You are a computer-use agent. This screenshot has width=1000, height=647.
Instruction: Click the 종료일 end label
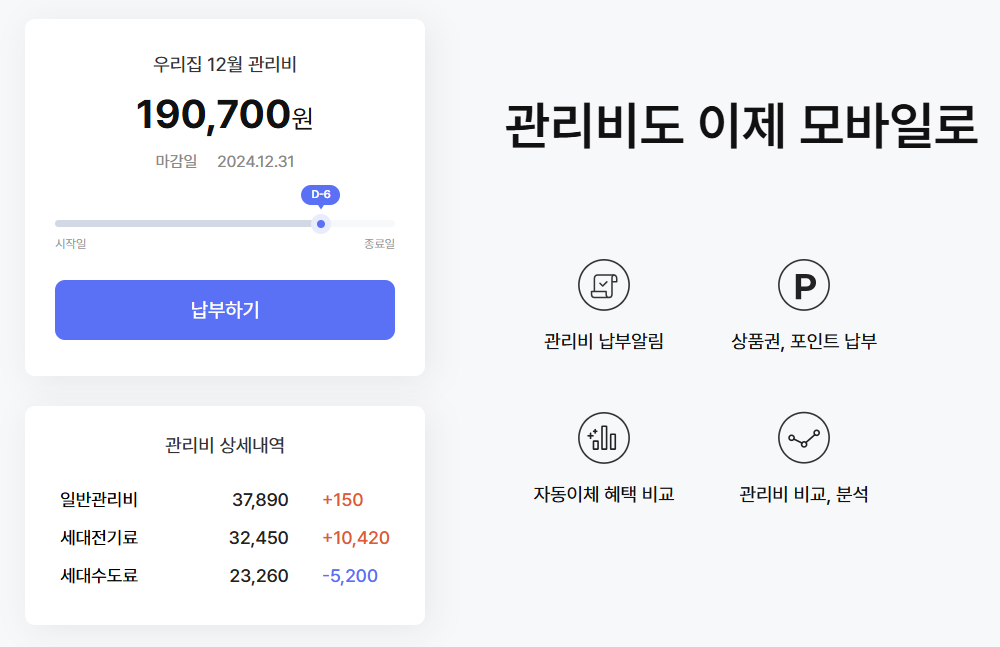click(379, 244)
